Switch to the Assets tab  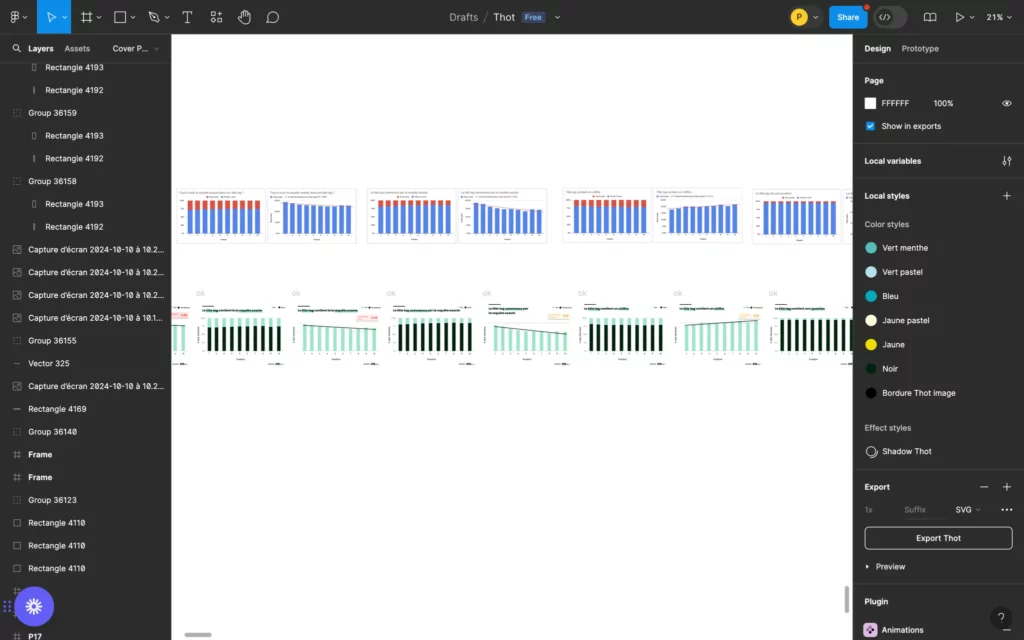pyautogui.click(x=77, y=48)
